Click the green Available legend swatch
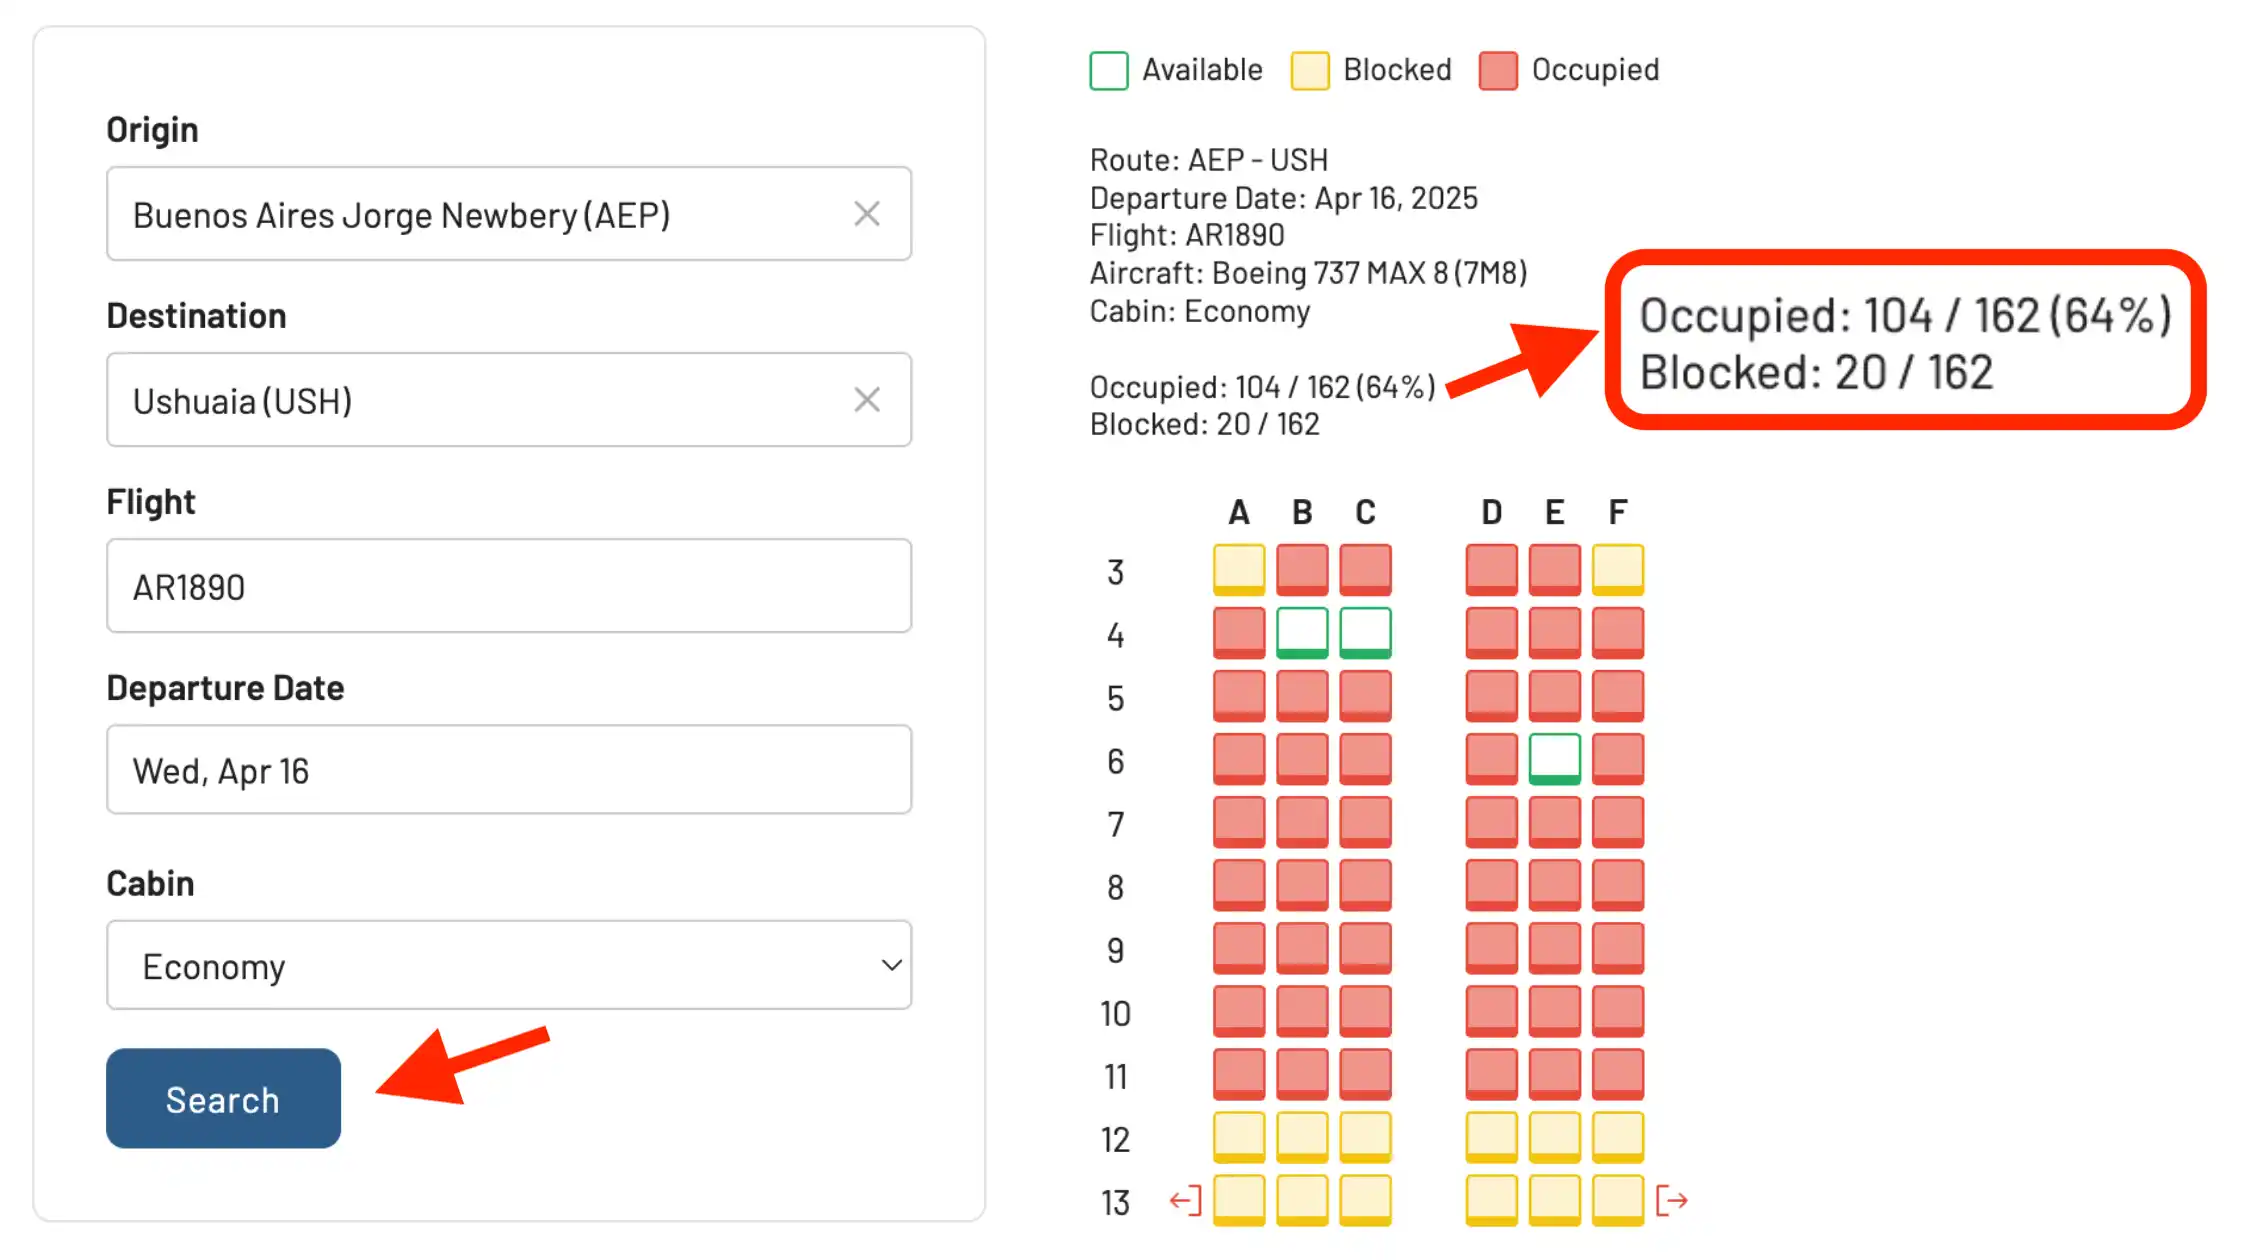 click(x=1109, y=71)
